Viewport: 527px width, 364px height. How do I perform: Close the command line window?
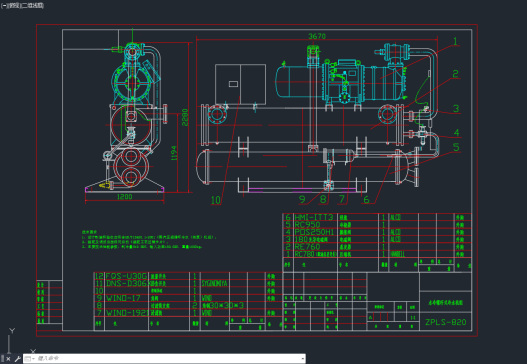(x=8, y=359)
